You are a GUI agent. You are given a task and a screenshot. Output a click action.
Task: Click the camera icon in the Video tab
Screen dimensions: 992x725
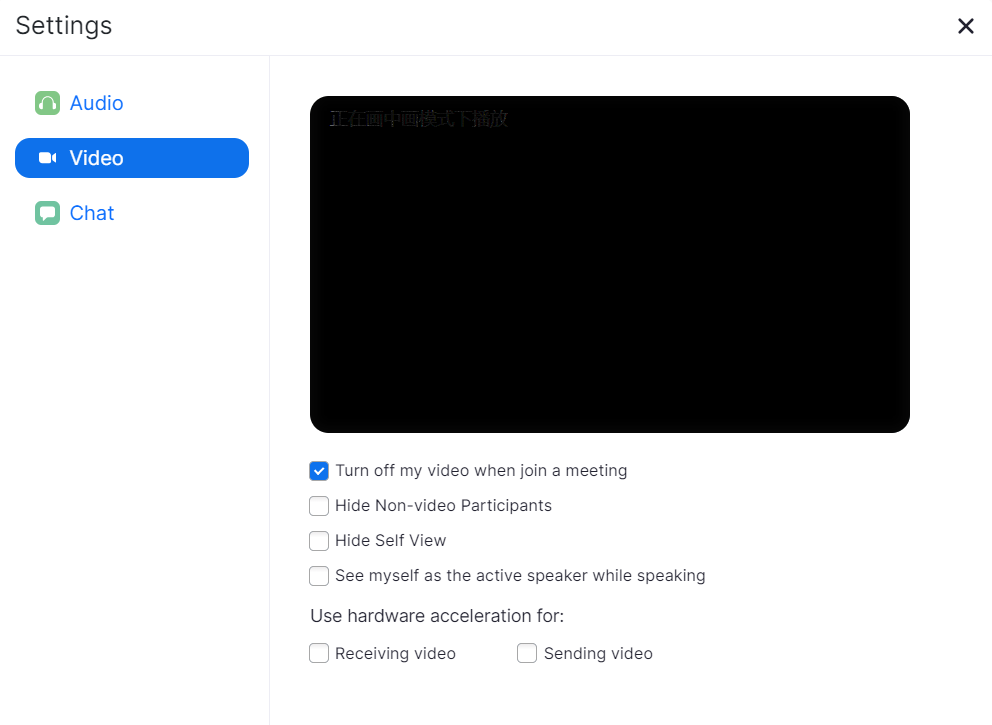click(x=47, y=158)
